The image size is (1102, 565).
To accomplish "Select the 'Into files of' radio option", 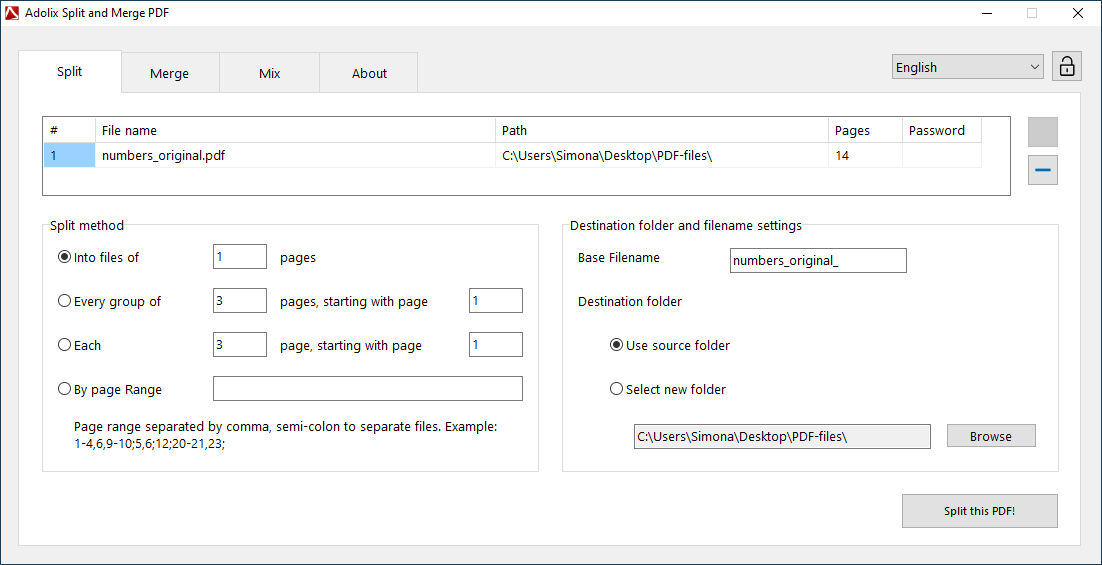I will pyautogui.click(x=65, y=257).
